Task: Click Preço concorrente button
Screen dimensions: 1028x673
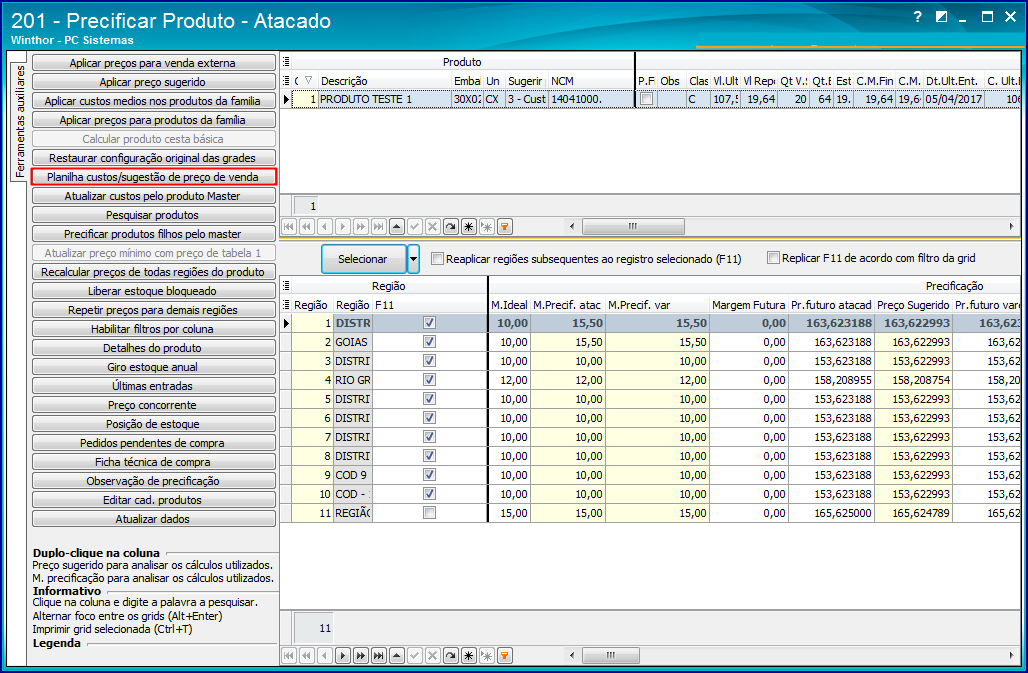Action: [153, 405]
